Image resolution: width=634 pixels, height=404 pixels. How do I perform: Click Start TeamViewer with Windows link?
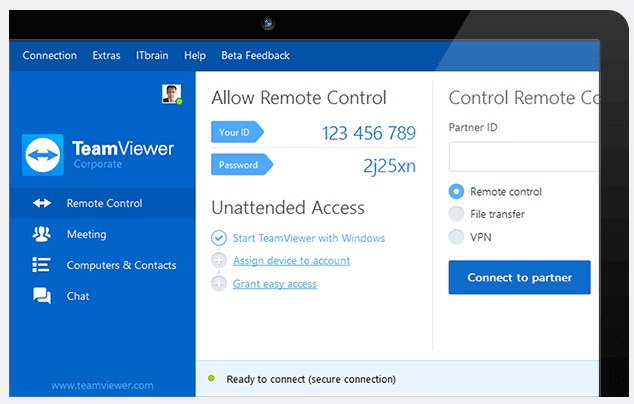point(309,238)
